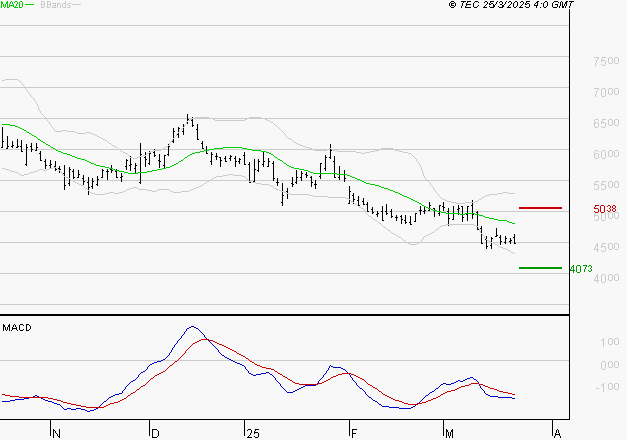627x440 pixels.
Task: Click the -100 MACD axis label
Action: point(607,387)
